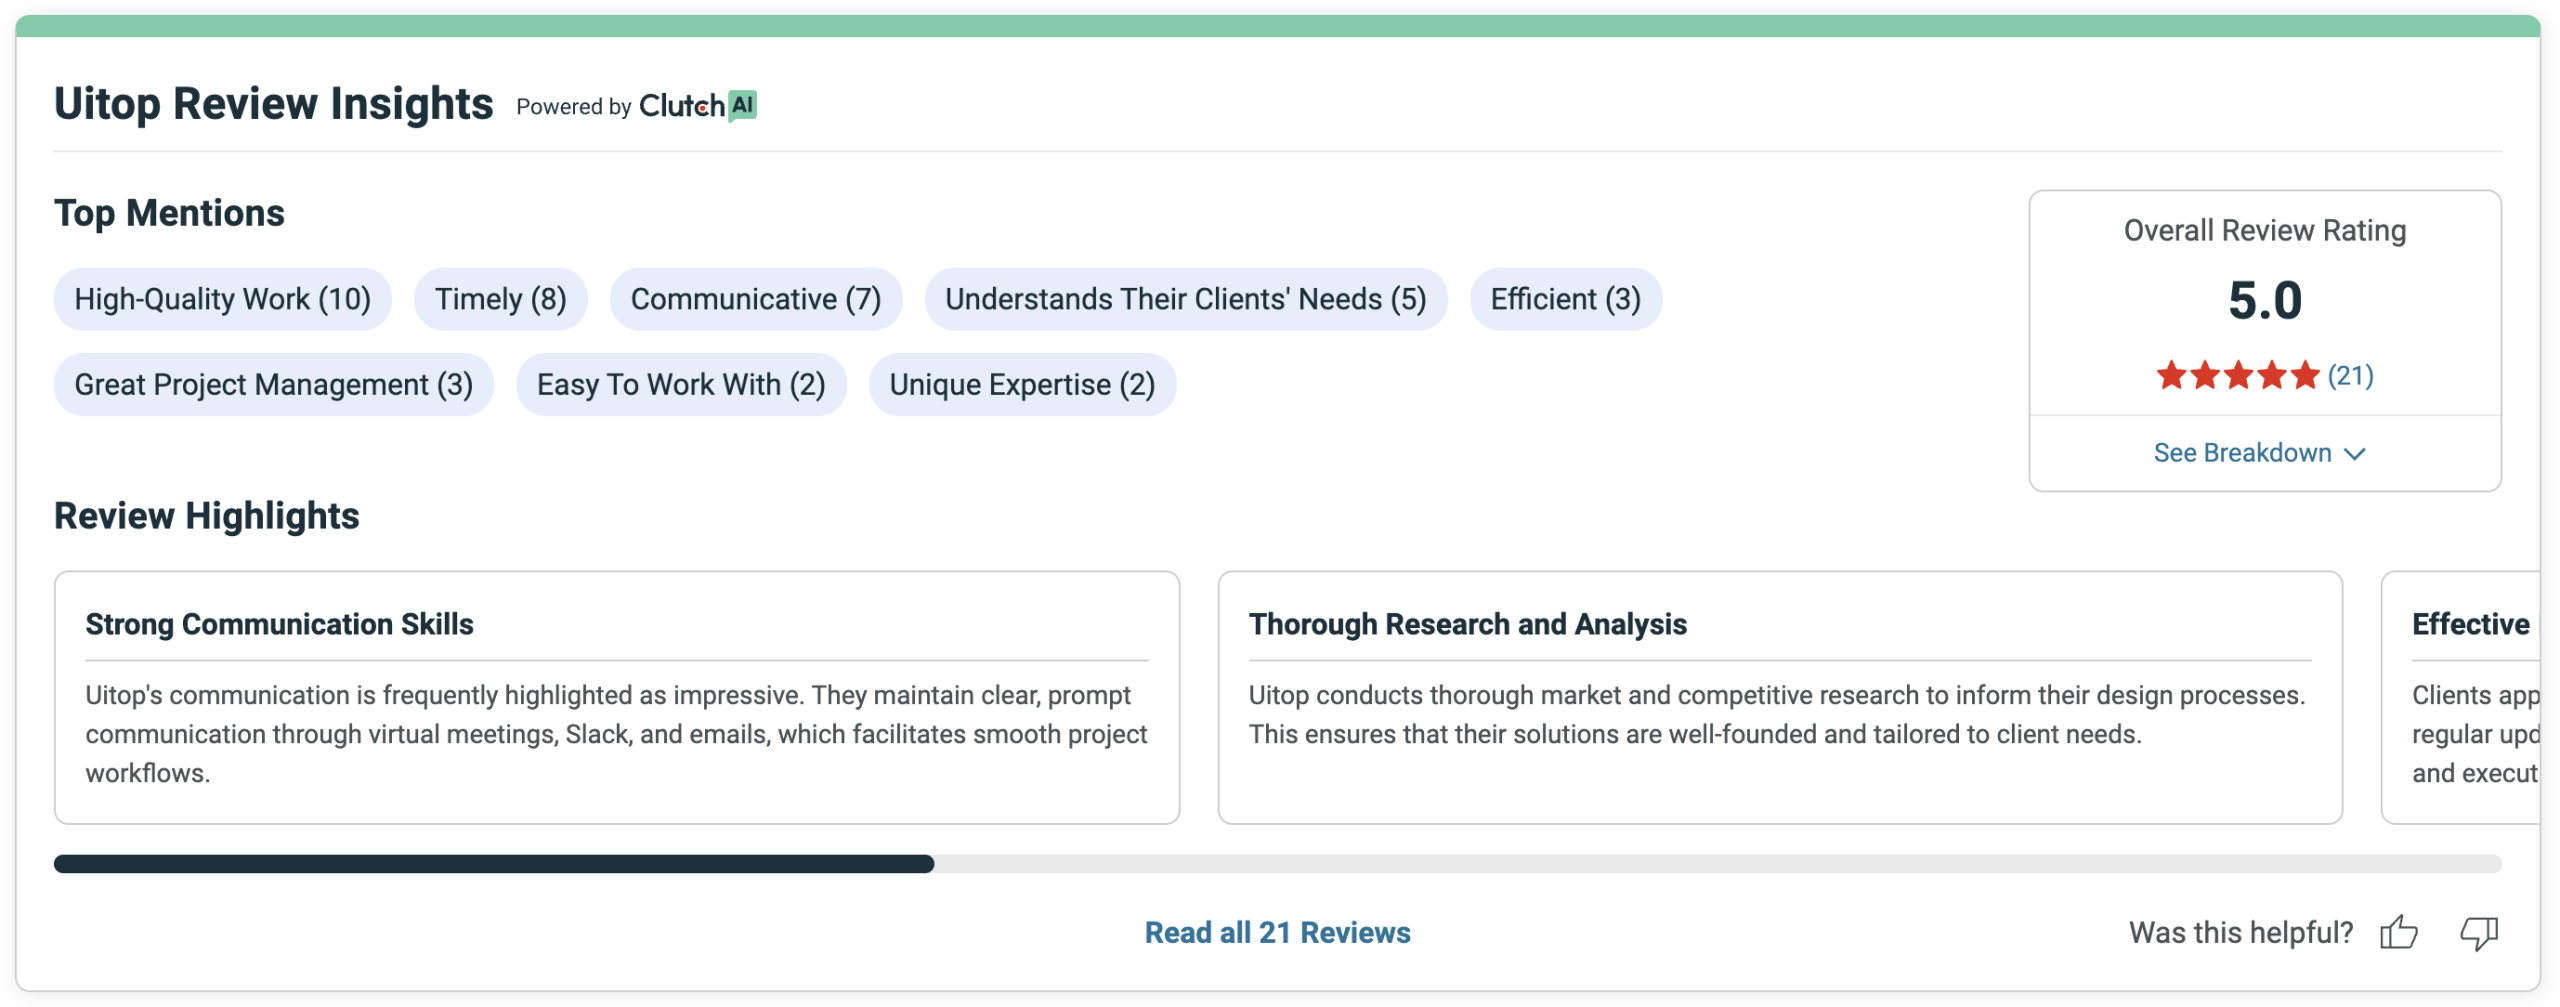Select the High-Quality Work (10) mention tag
Image resolution: width=2560 pixels, height=1007 pixels.
pyautogui.click(x=223, y=299)
